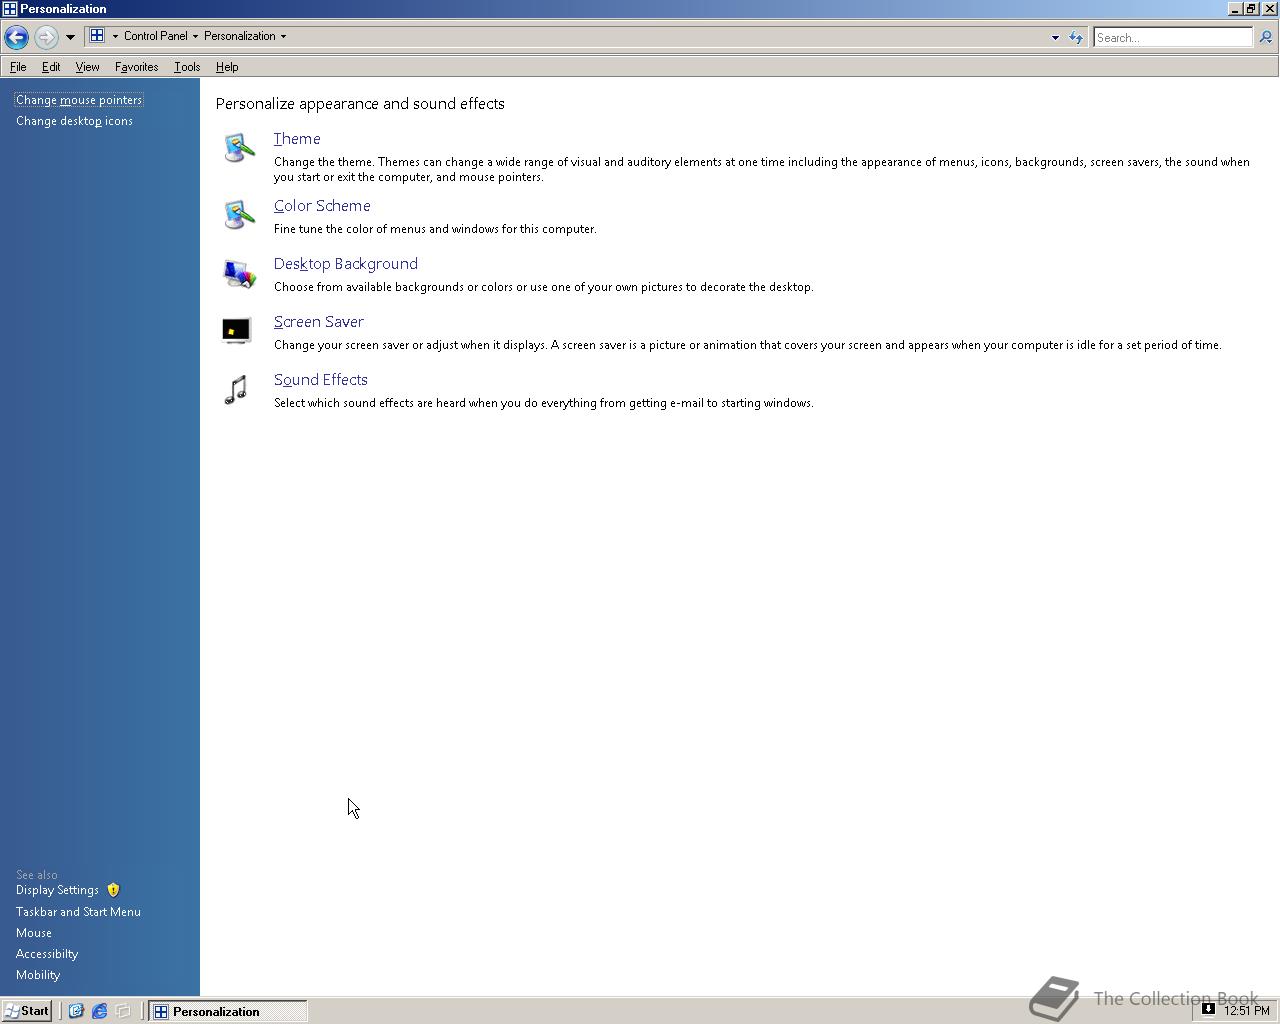The width and height of the screenshot is (1280, 1024).
Task: Minimize the Personalization window
Action: click(1235, 9)
